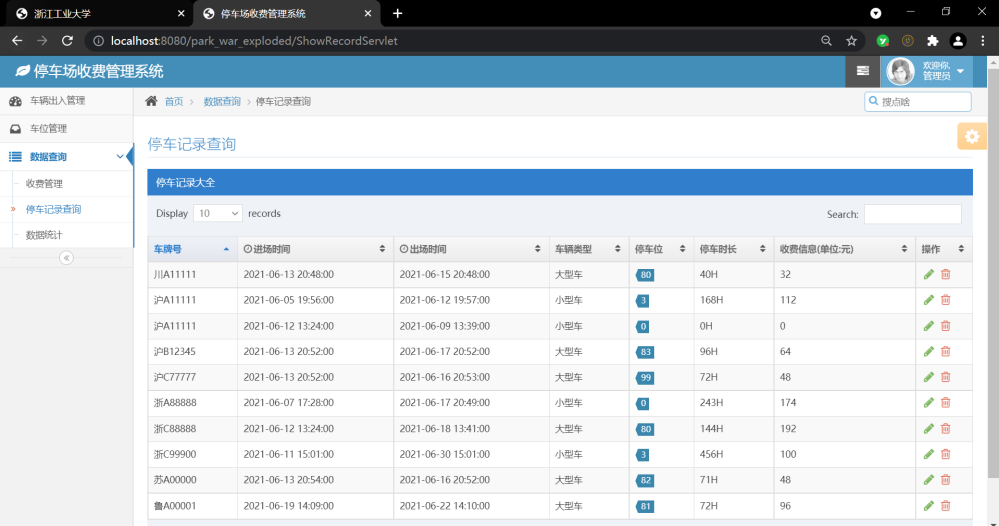
Task: Open the Display records count dropdown
Action: pyautogui.click(x=217, y=213)
